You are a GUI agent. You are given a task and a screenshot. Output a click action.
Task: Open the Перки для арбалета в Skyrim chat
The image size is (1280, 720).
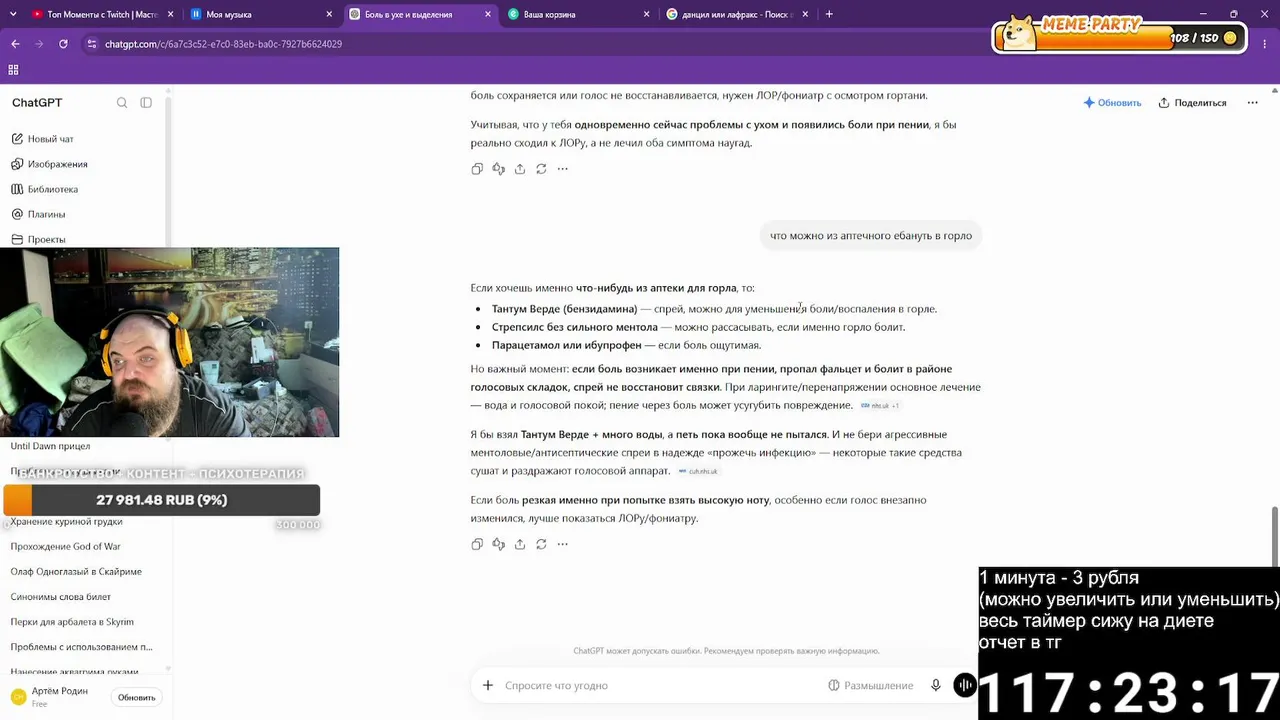click(x=72, y=622)
